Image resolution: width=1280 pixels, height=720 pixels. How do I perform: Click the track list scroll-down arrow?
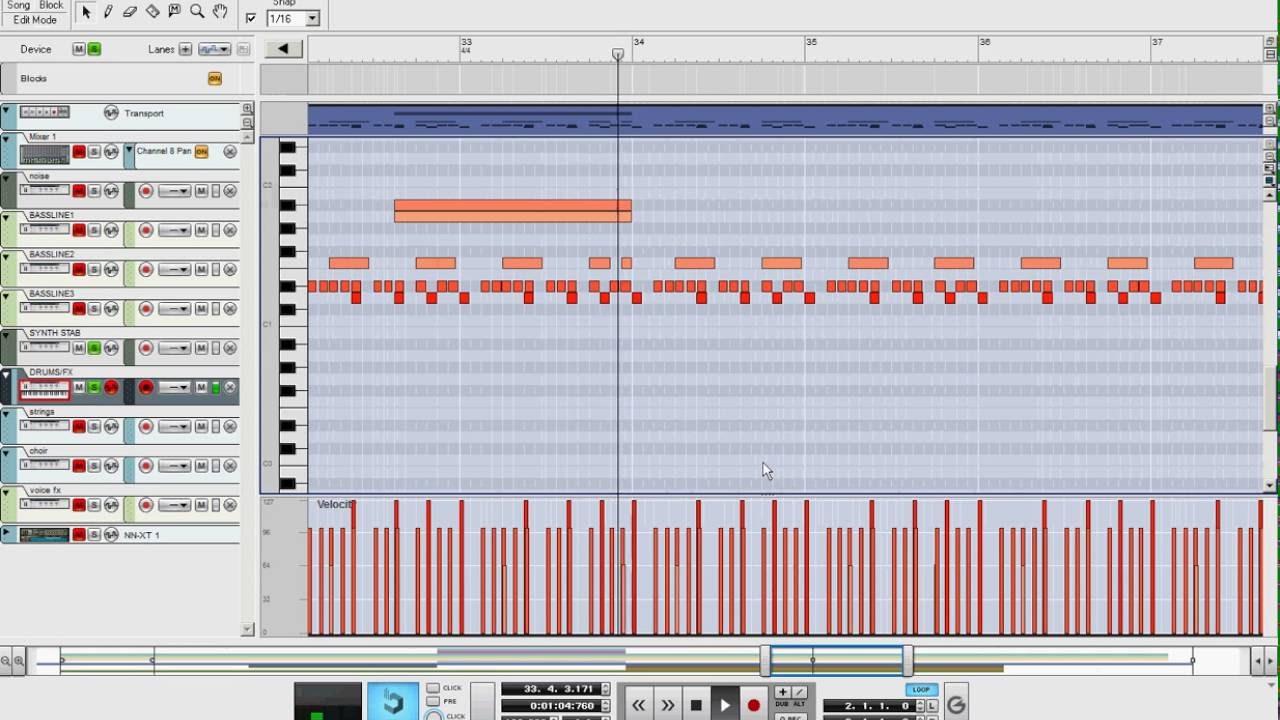pyautogui.click(x=248, y=629)
